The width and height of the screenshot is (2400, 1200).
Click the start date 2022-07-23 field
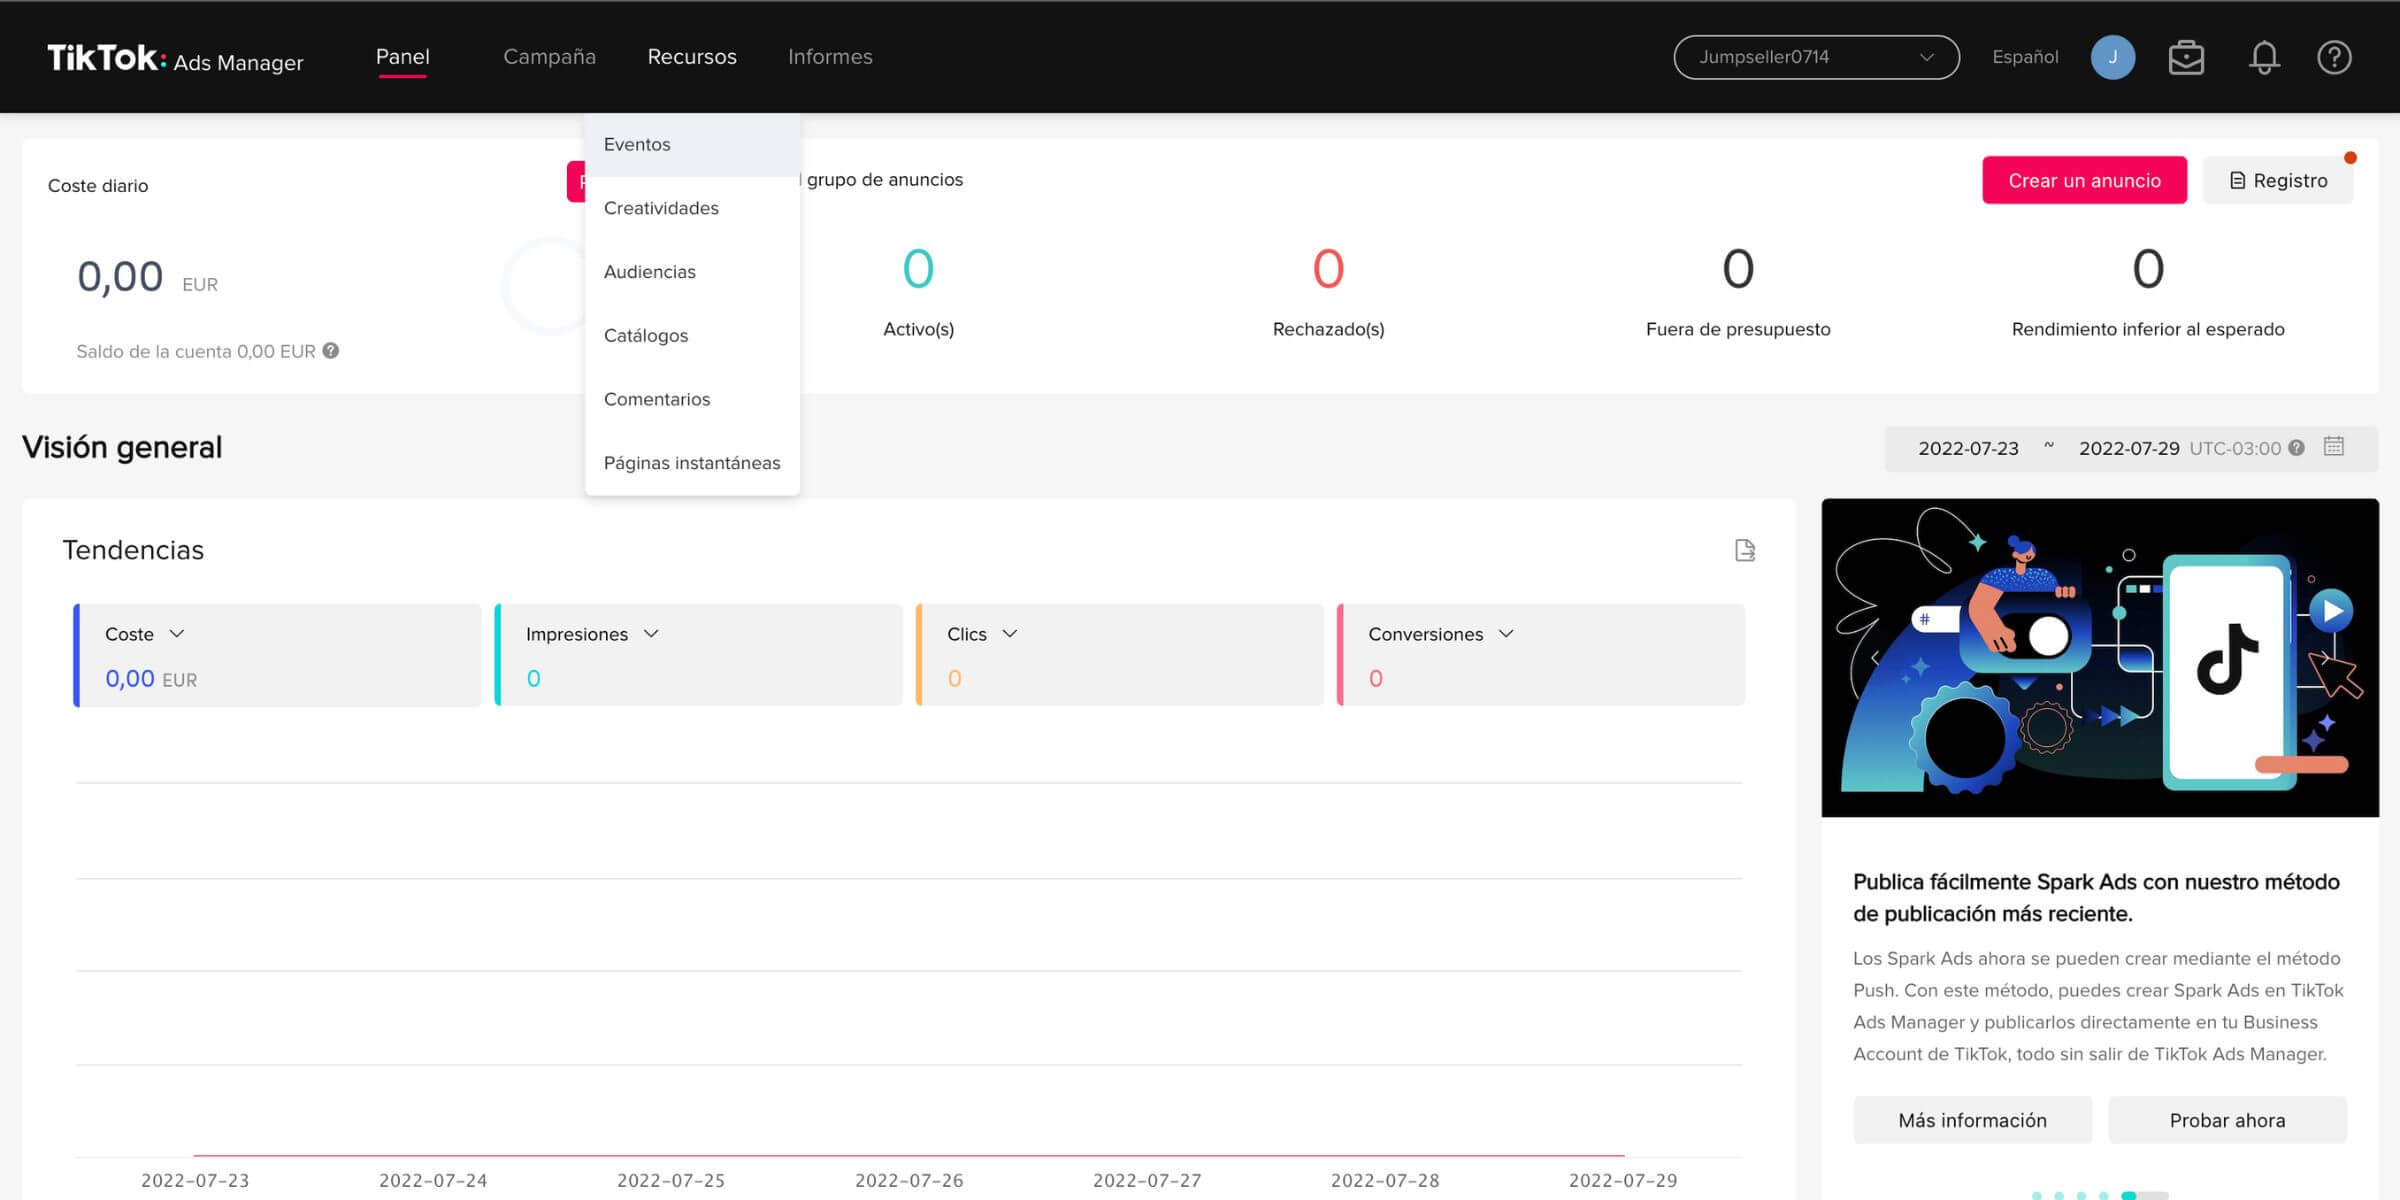pos(1968,448)
